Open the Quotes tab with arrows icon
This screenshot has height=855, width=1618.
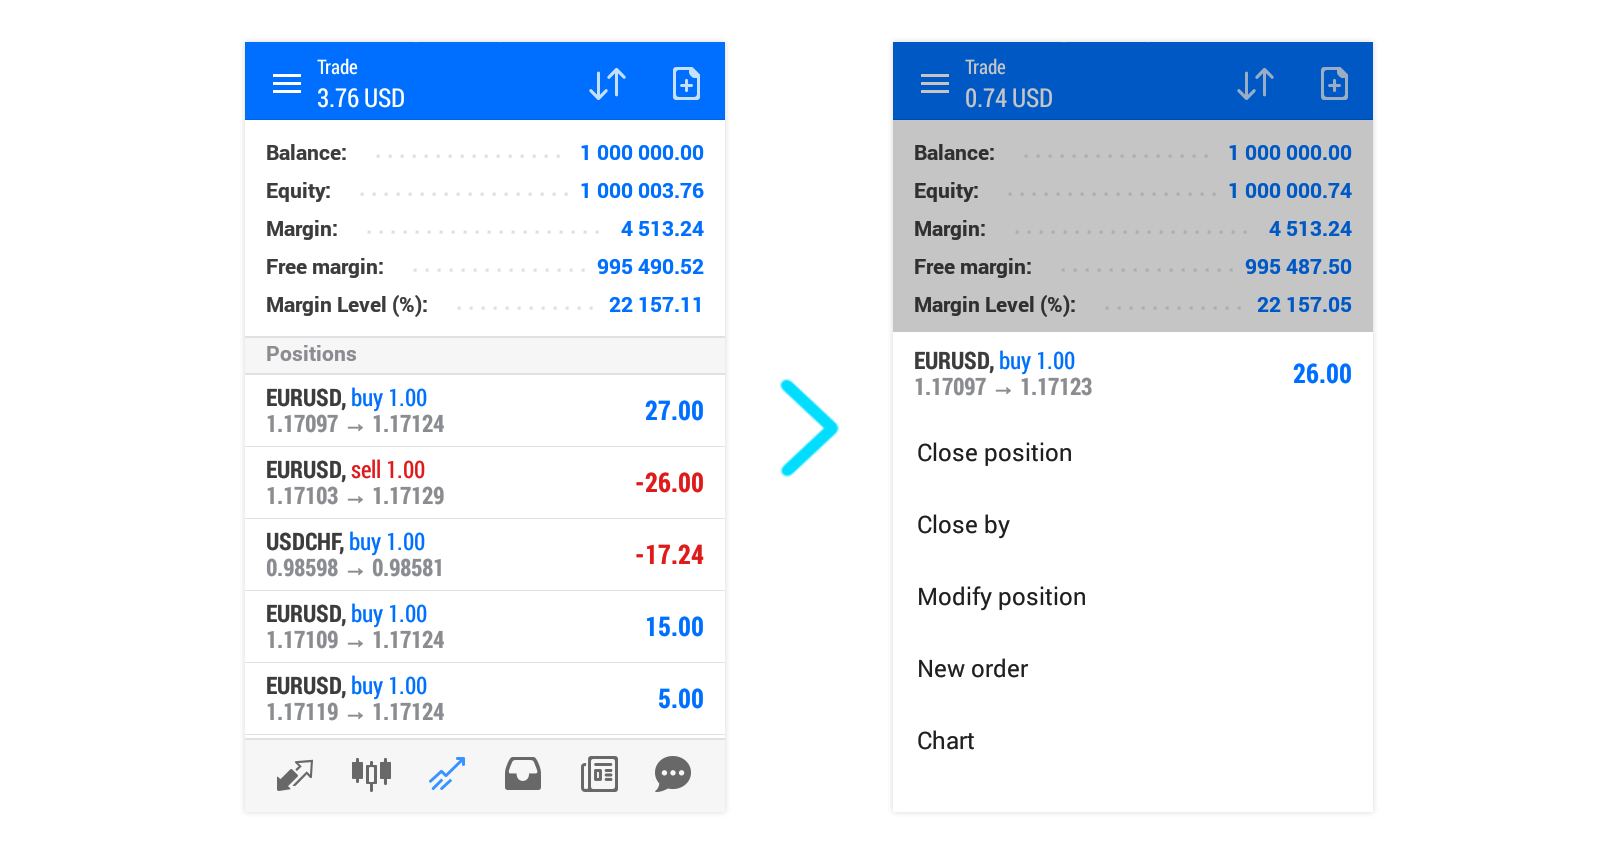click(295, 774)
